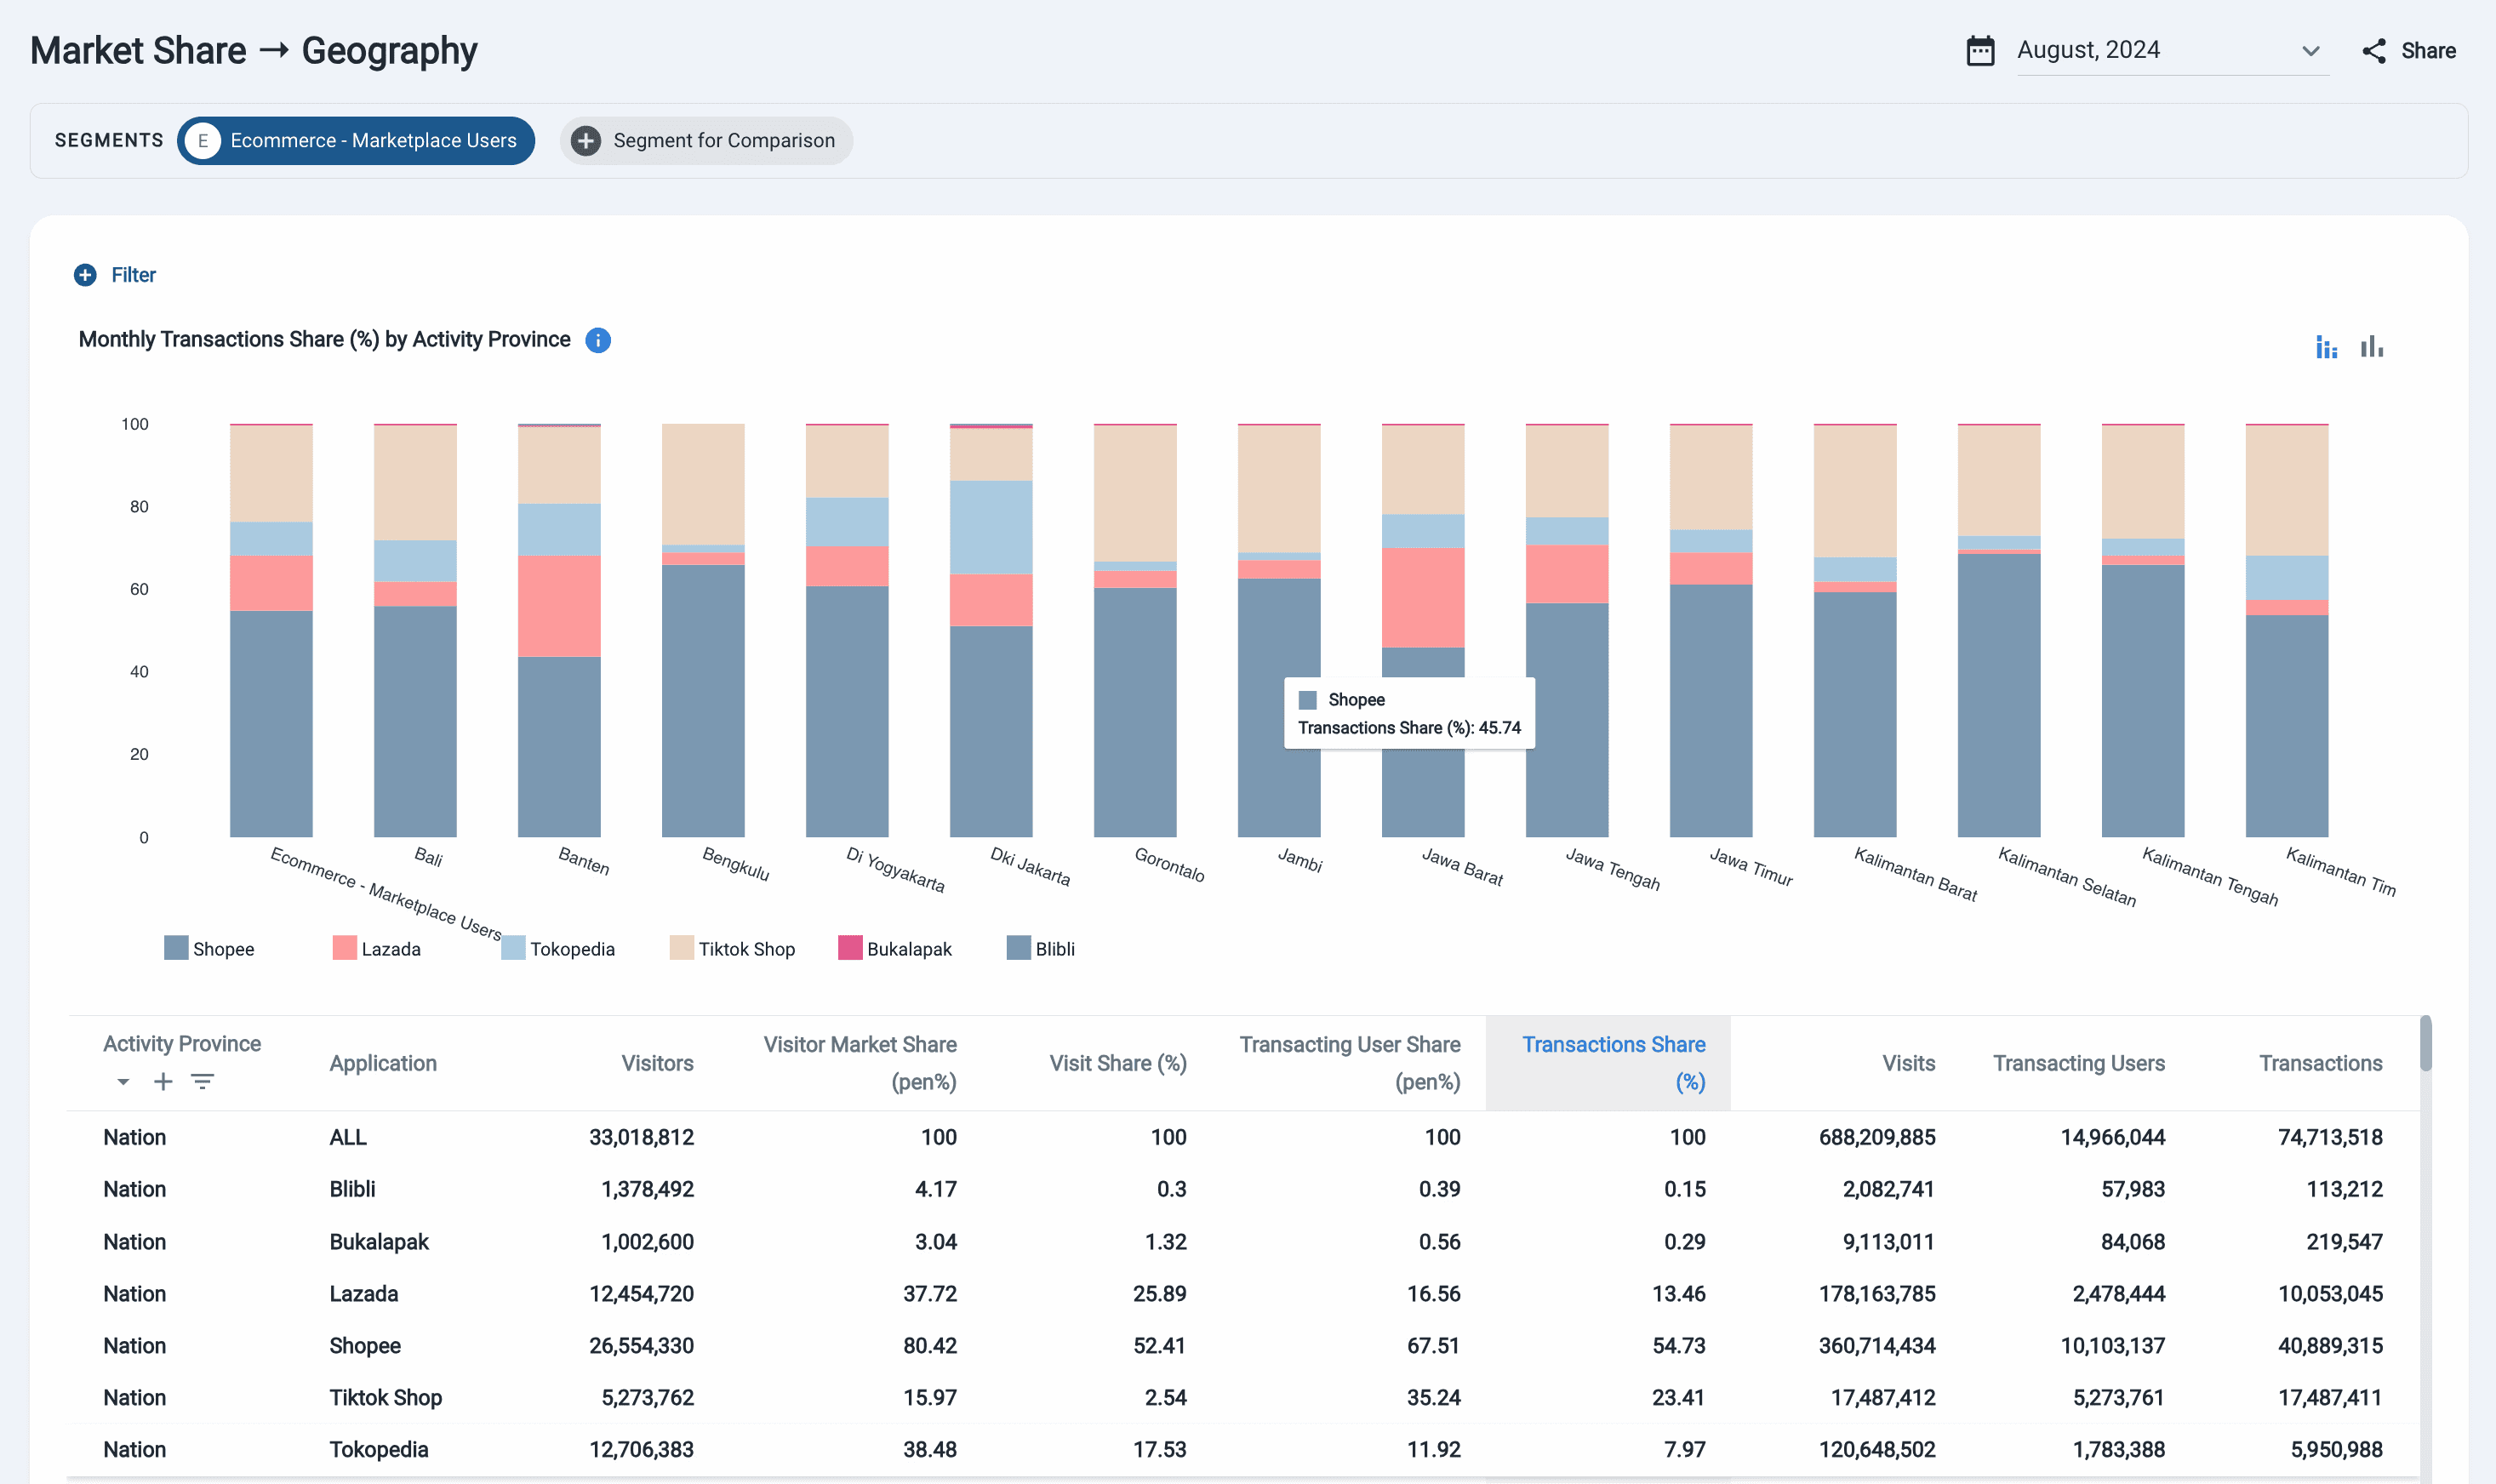Click the Bali bar
This screenshot has height=1484, width=2496.
(415, 630)
